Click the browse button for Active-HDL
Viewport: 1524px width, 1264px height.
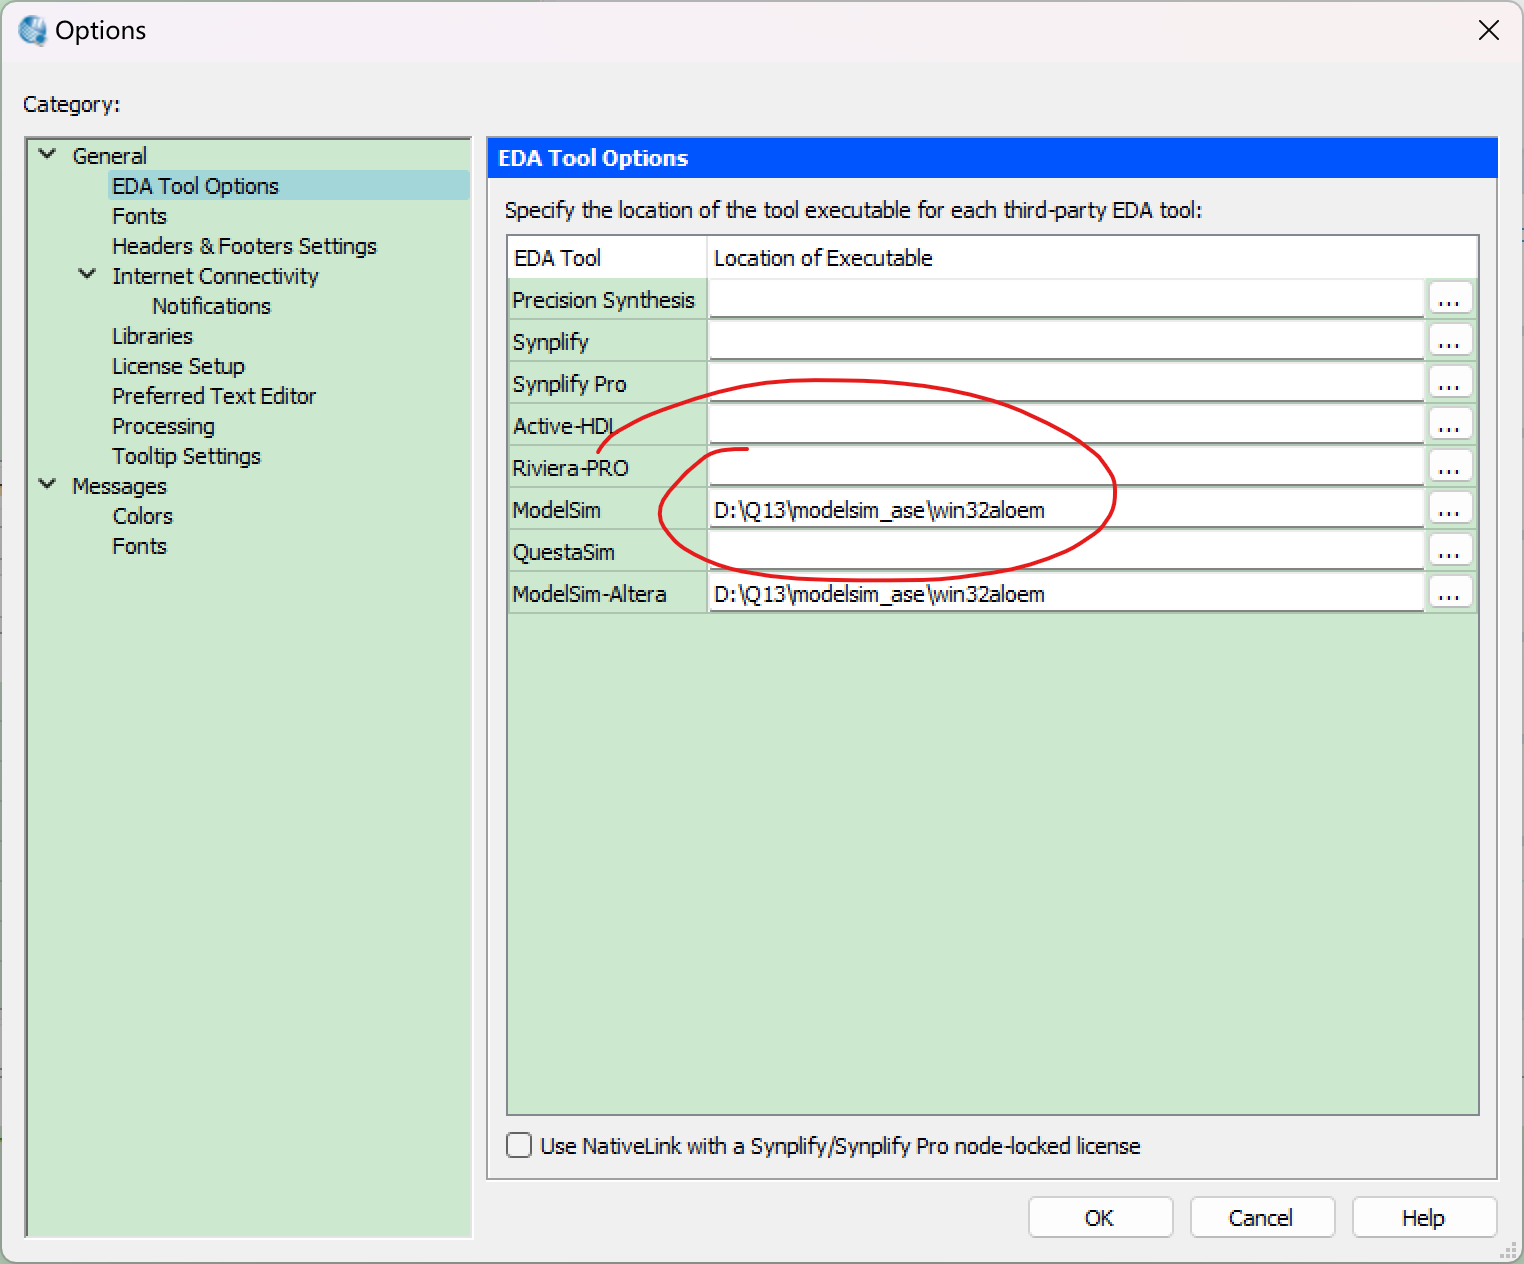click(x=1449, y=425)
